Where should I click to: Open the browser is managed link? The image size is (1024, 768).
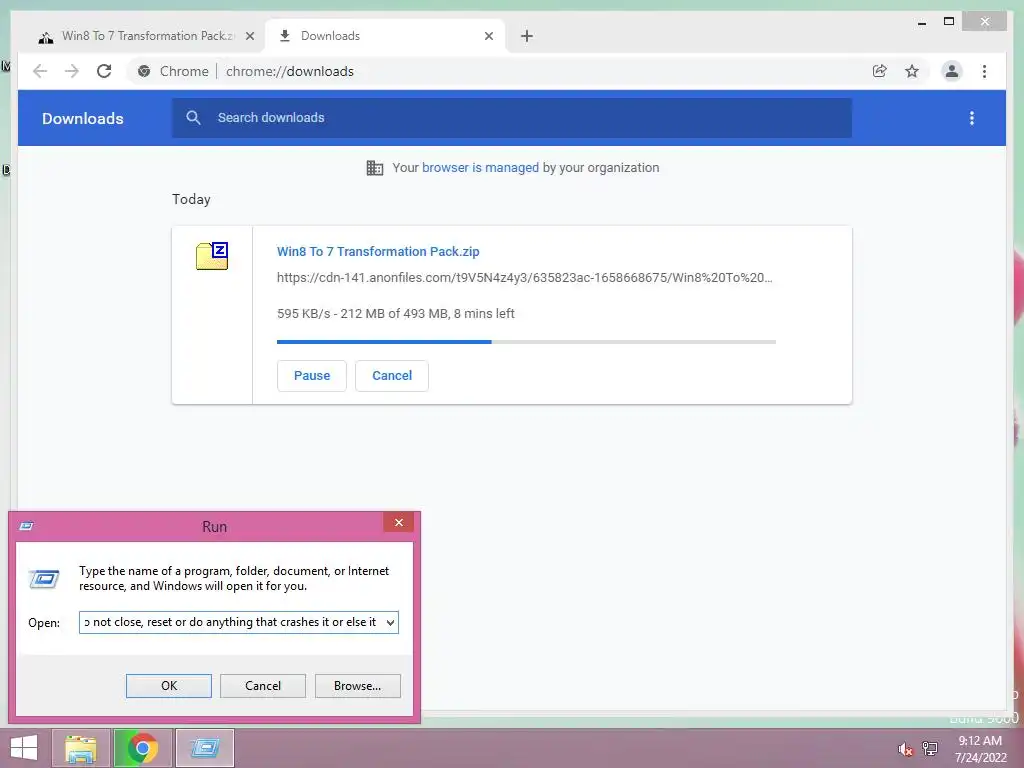point(480,168)
